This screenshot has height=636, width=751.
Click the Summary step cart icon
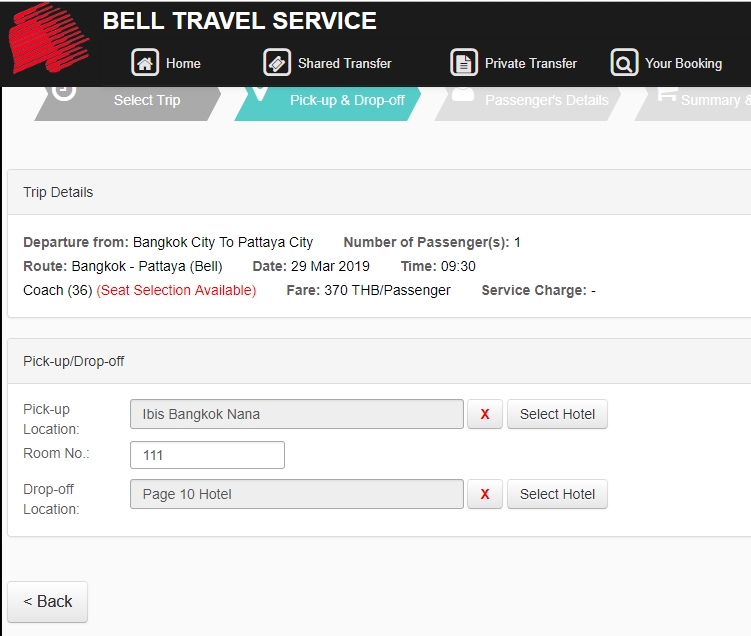[666, 95]
